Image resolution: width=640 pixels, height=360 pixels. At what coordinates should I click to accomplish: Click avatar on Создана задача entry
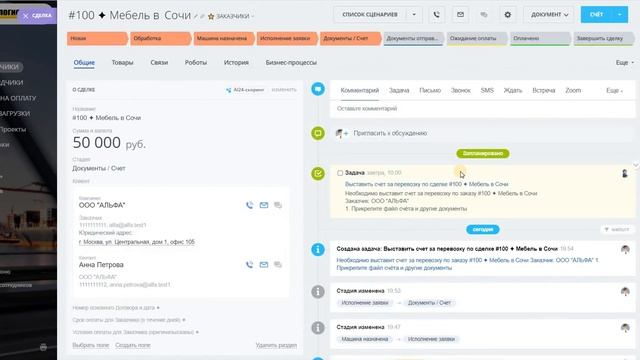click(x=625, y=249)
